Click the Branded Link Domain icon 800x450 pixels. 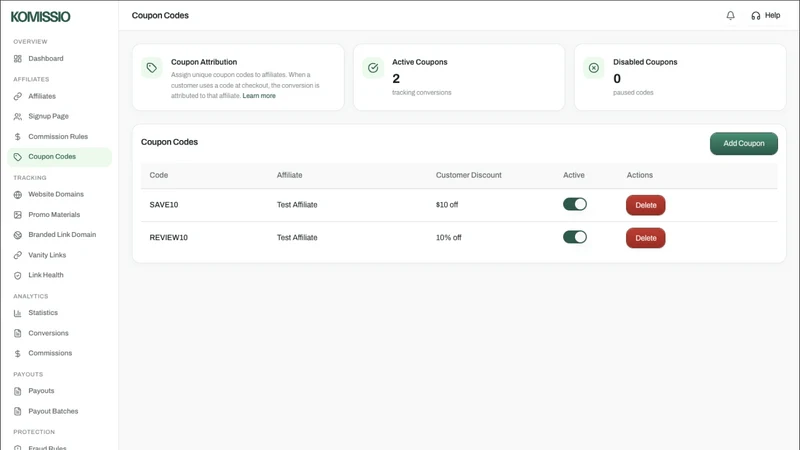coord(18,235)
